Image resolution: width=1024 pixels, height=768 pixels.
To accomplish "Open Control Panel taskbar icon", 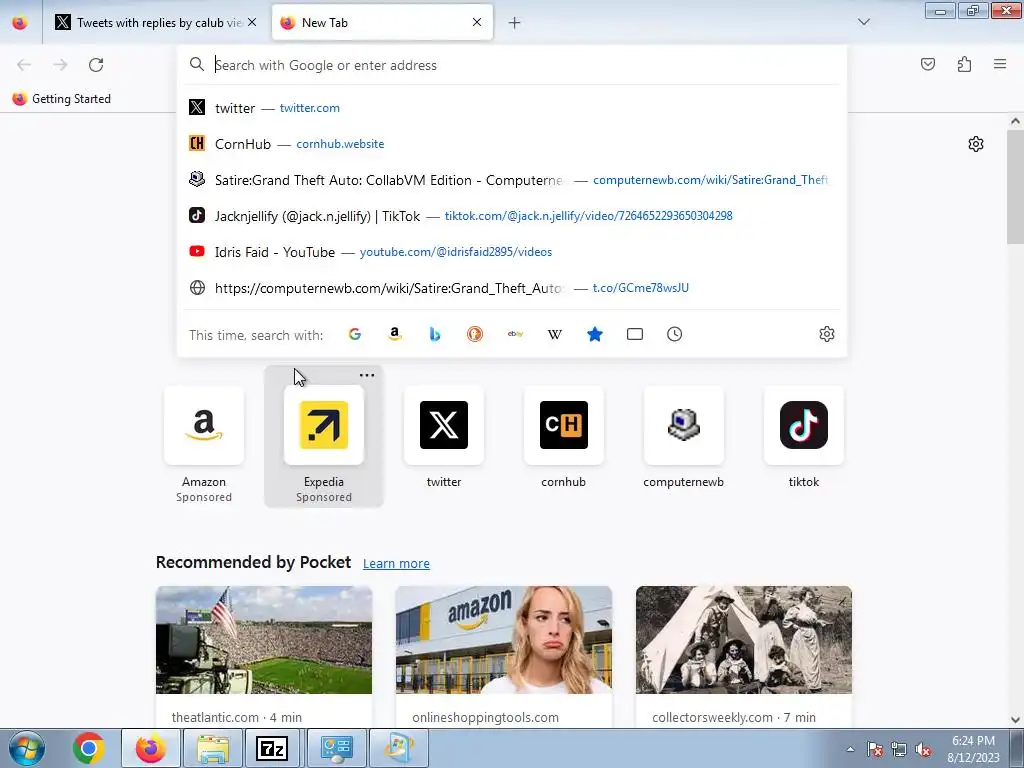I will tap(337, 748).
